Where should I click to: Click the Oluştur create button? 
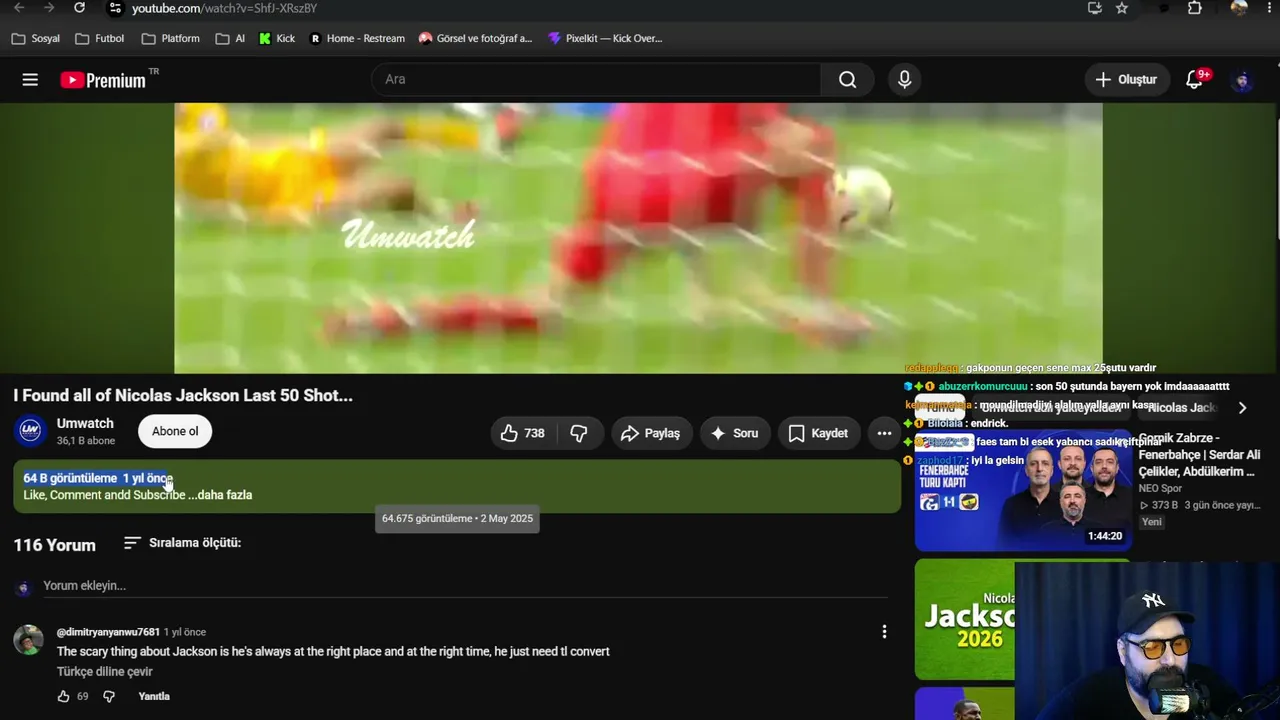pos(1127,80)
